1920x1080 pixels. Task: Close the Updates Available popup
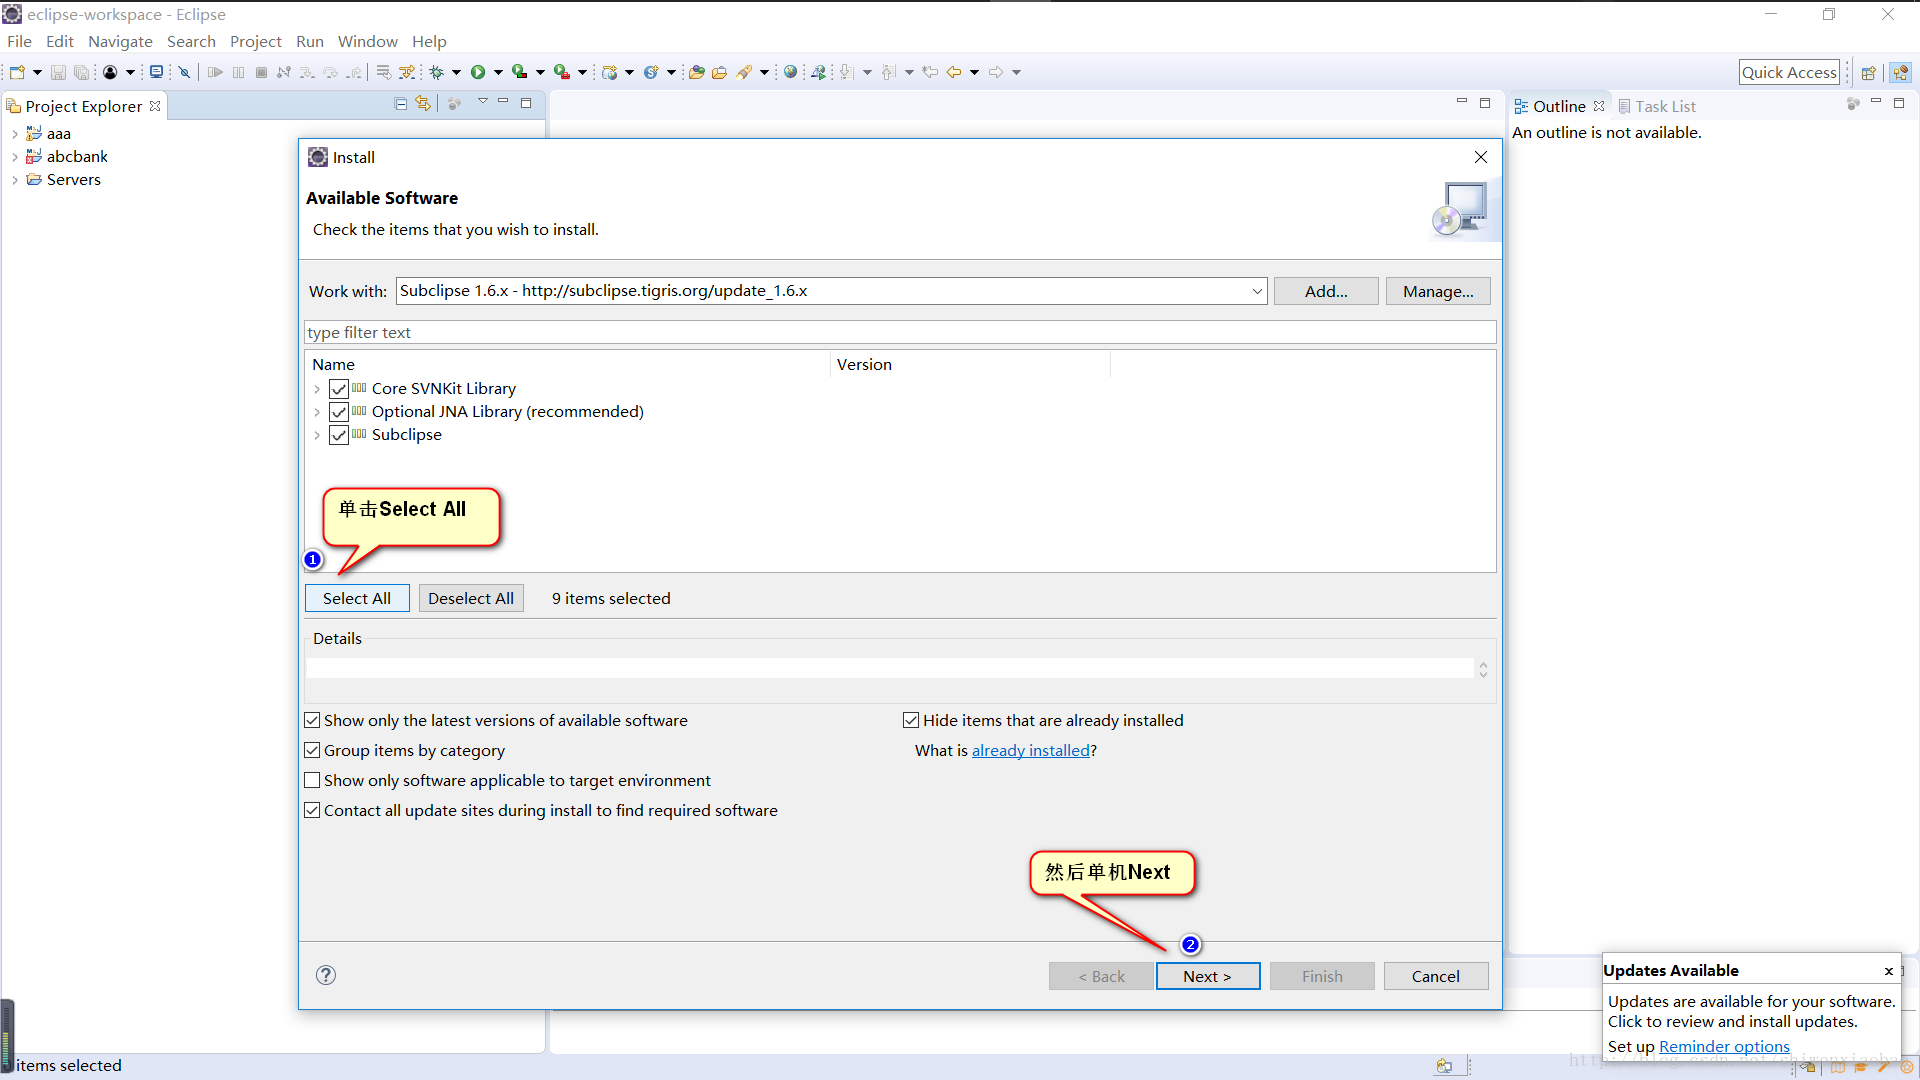pos(1889,971)
